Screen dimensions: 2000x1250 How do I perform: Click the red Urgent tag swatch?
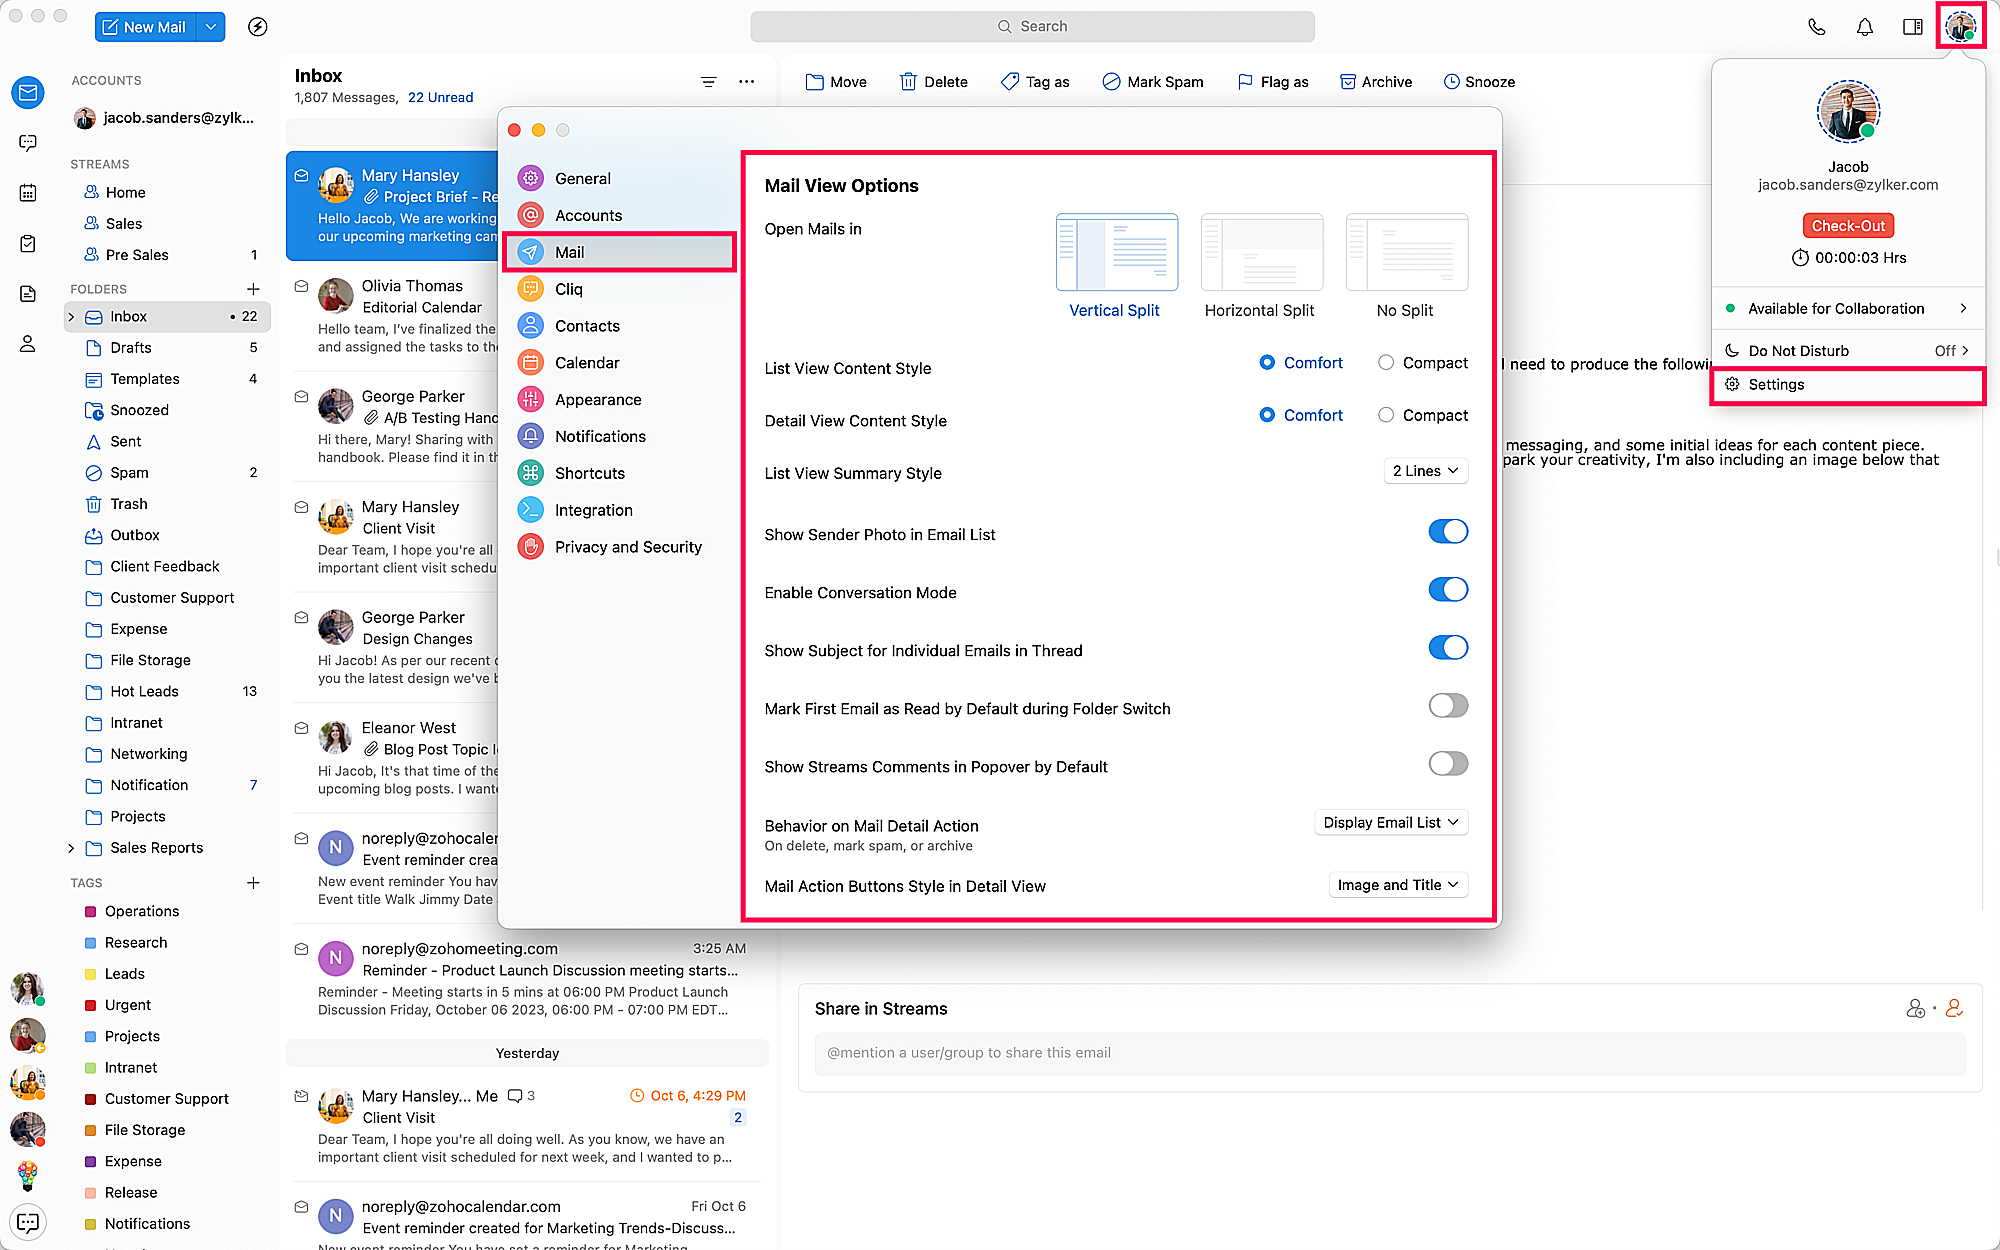[90, 1005]
